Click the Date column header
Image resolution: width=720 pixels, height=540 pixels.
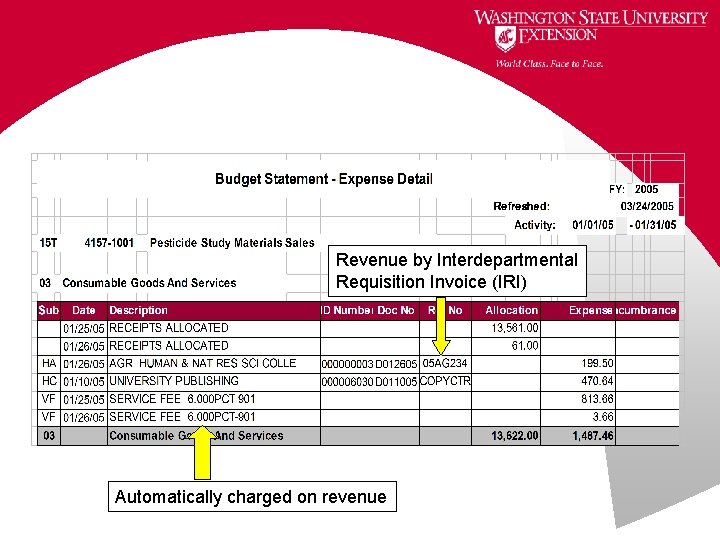coord(84,310)
